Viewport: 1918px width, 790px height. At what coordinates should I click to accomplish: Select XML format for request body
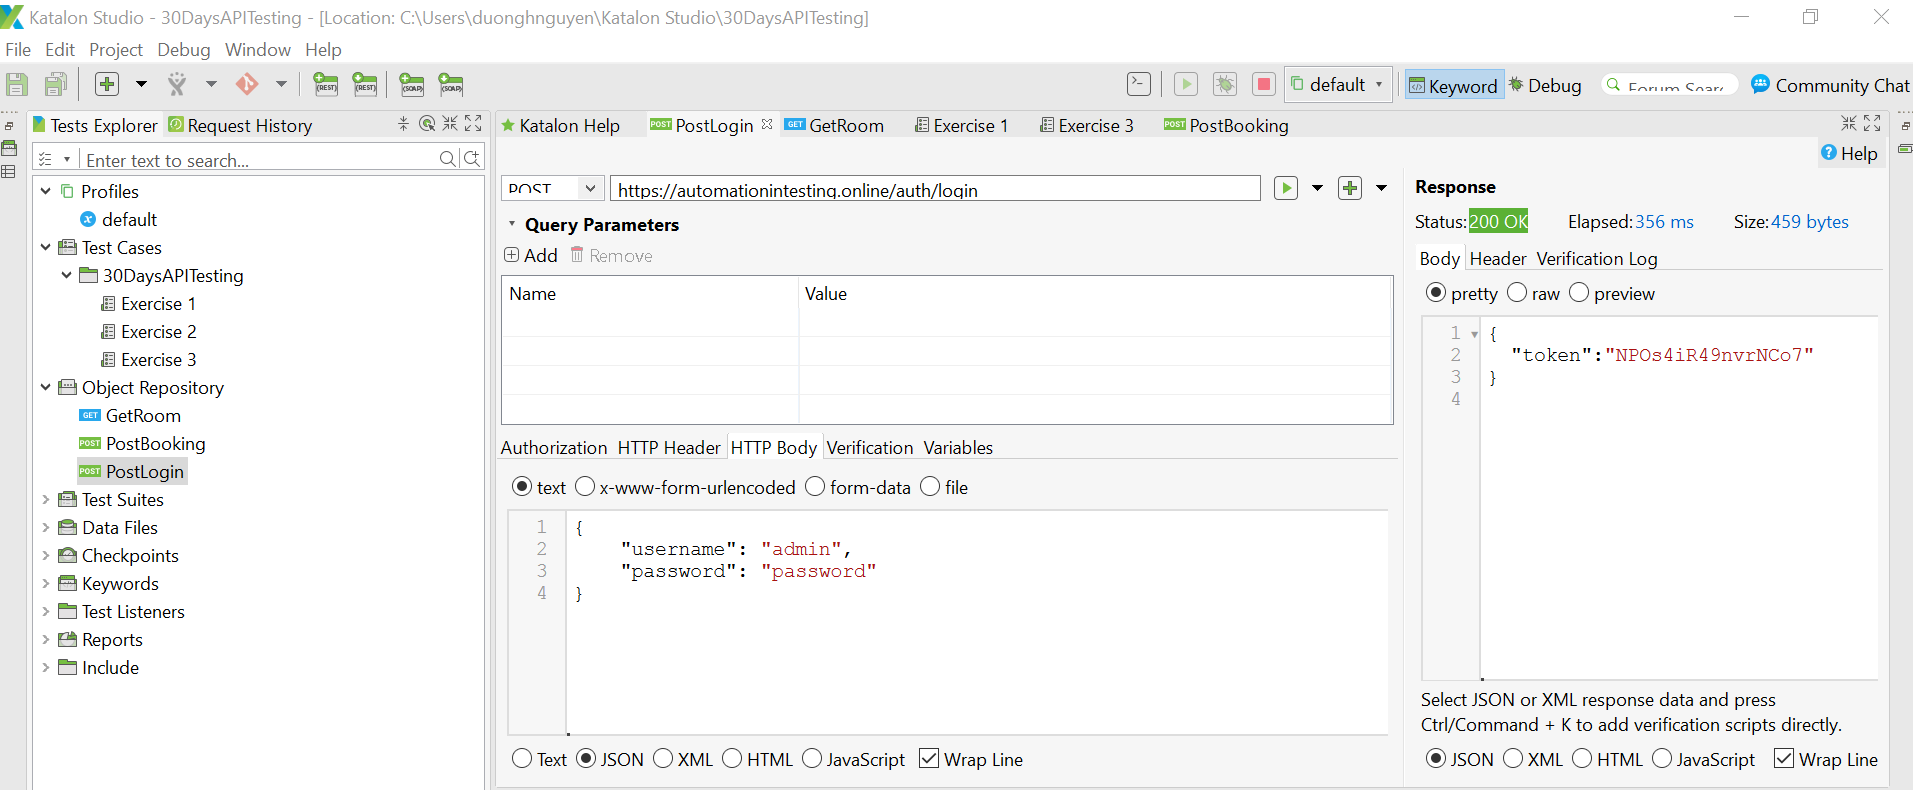pos(663,759)
